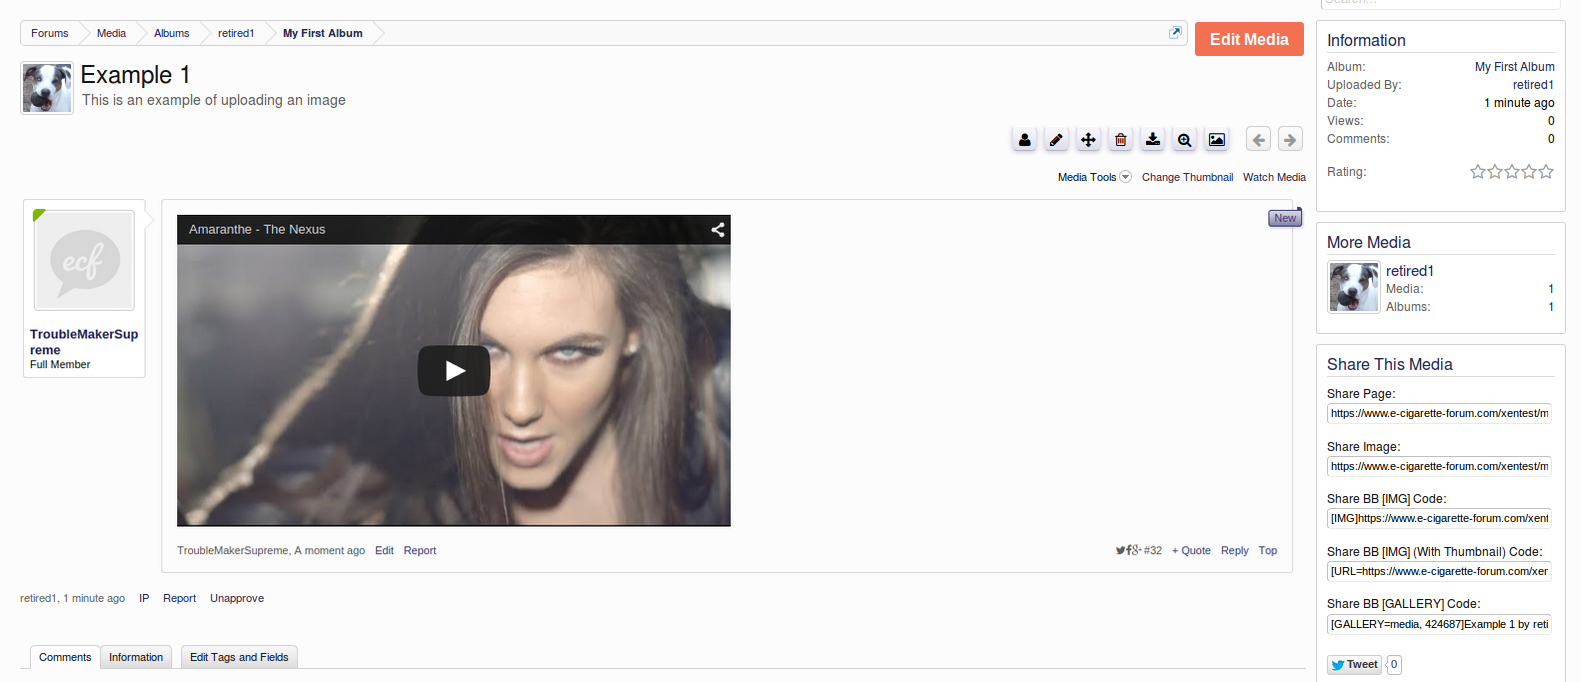The image size is (1581, 682).
Task: Click the Unapprove link
Action: point(237,598)
